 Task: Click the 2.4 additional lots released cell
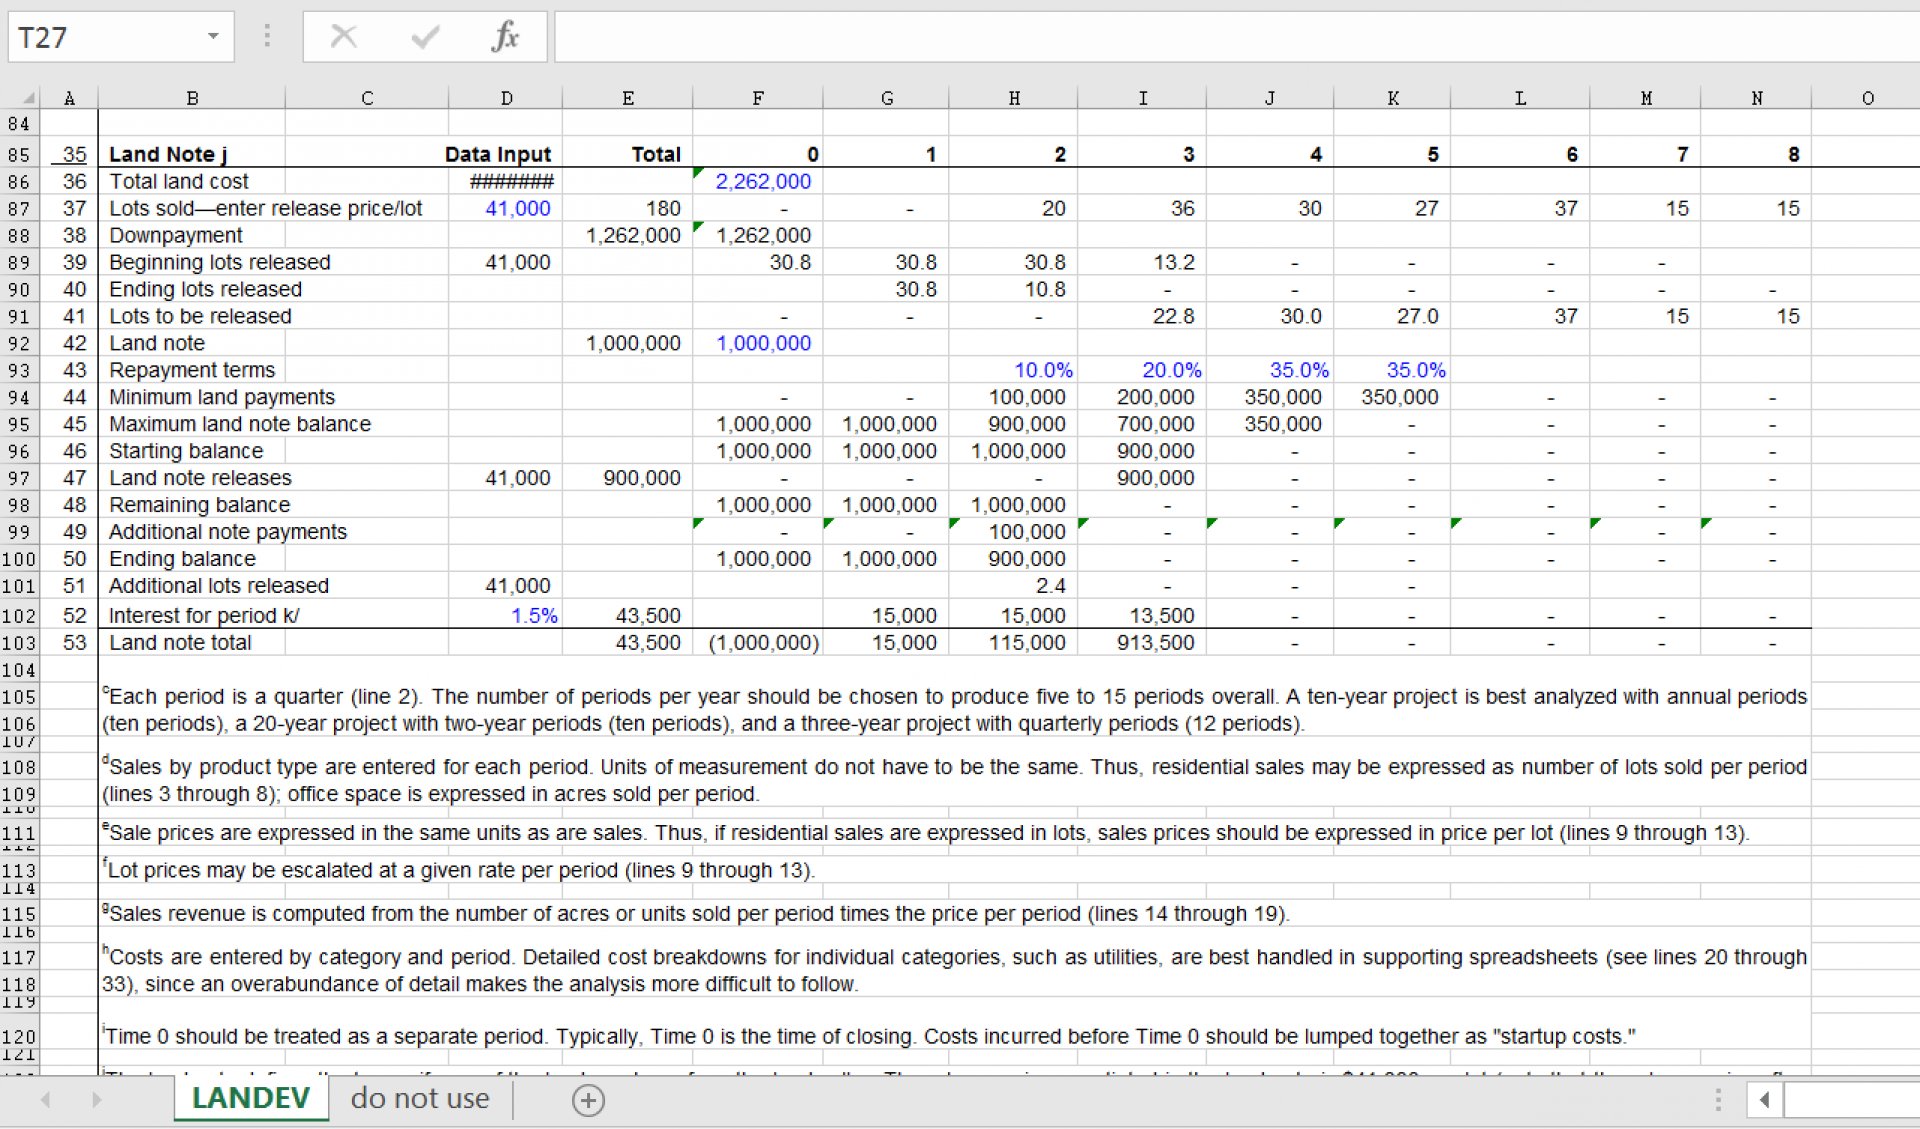click(1014, 586)
